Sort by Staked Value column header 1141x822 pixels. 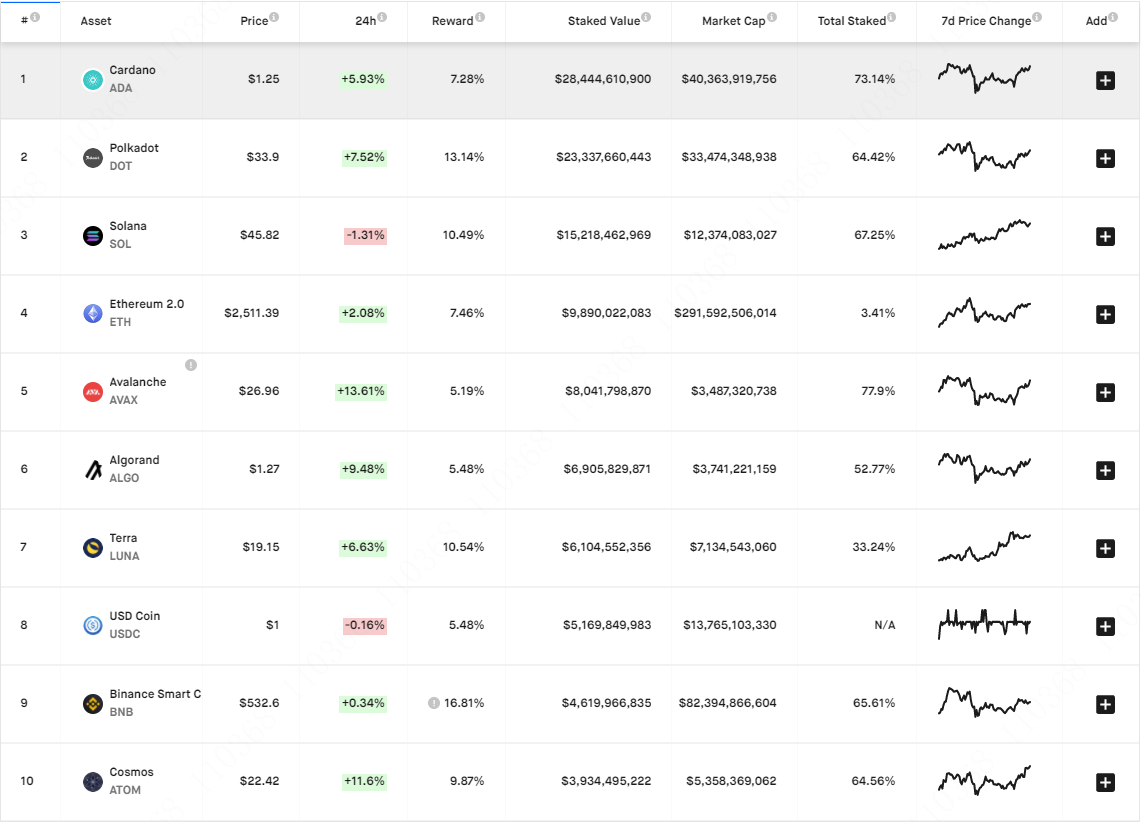point(603,21)
